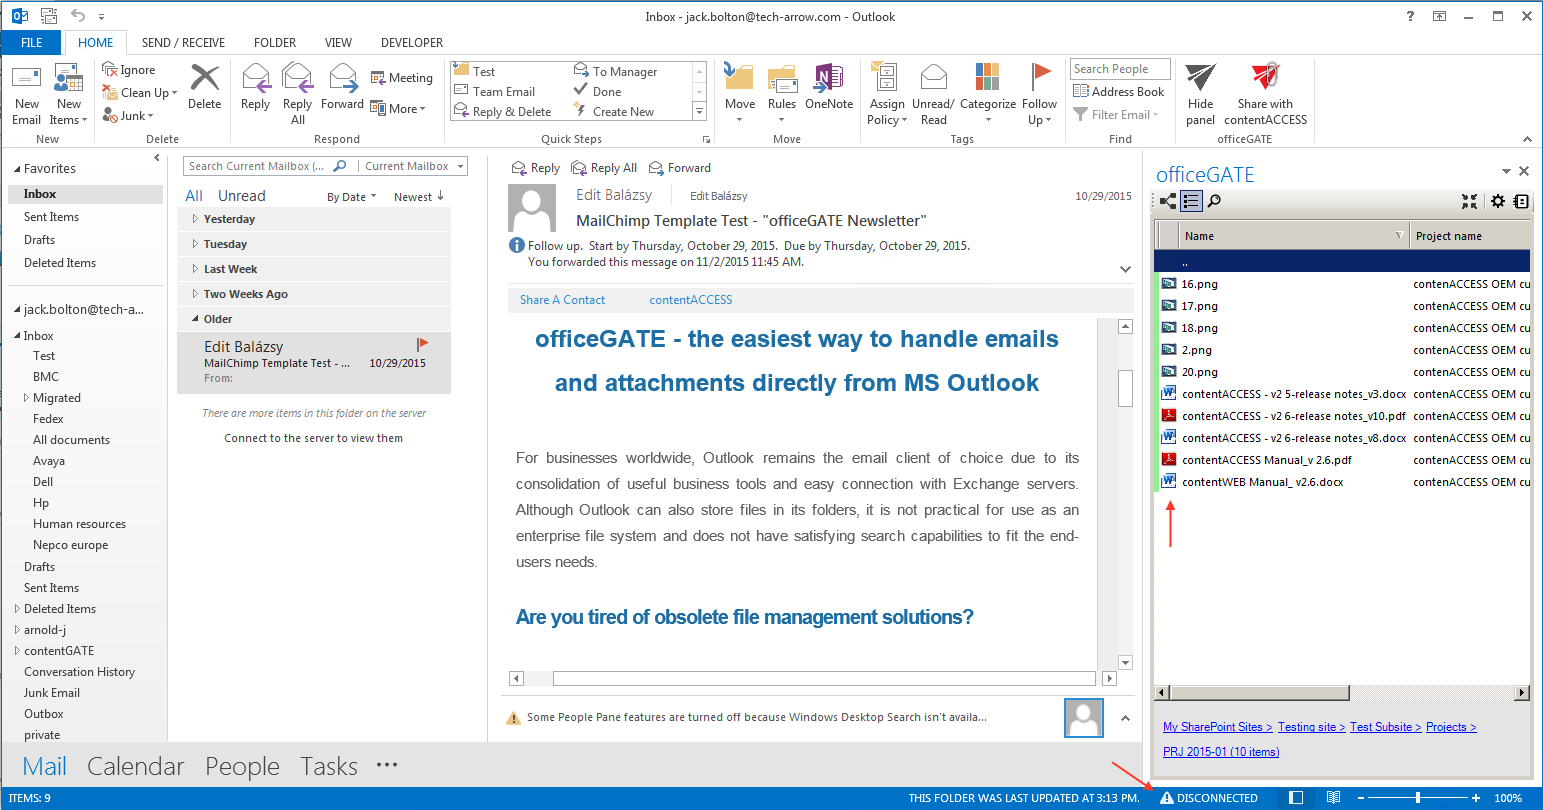Go to Calendar in navigation bar
This screenshot has width=1543, height=810.
[x=136, y=766]
